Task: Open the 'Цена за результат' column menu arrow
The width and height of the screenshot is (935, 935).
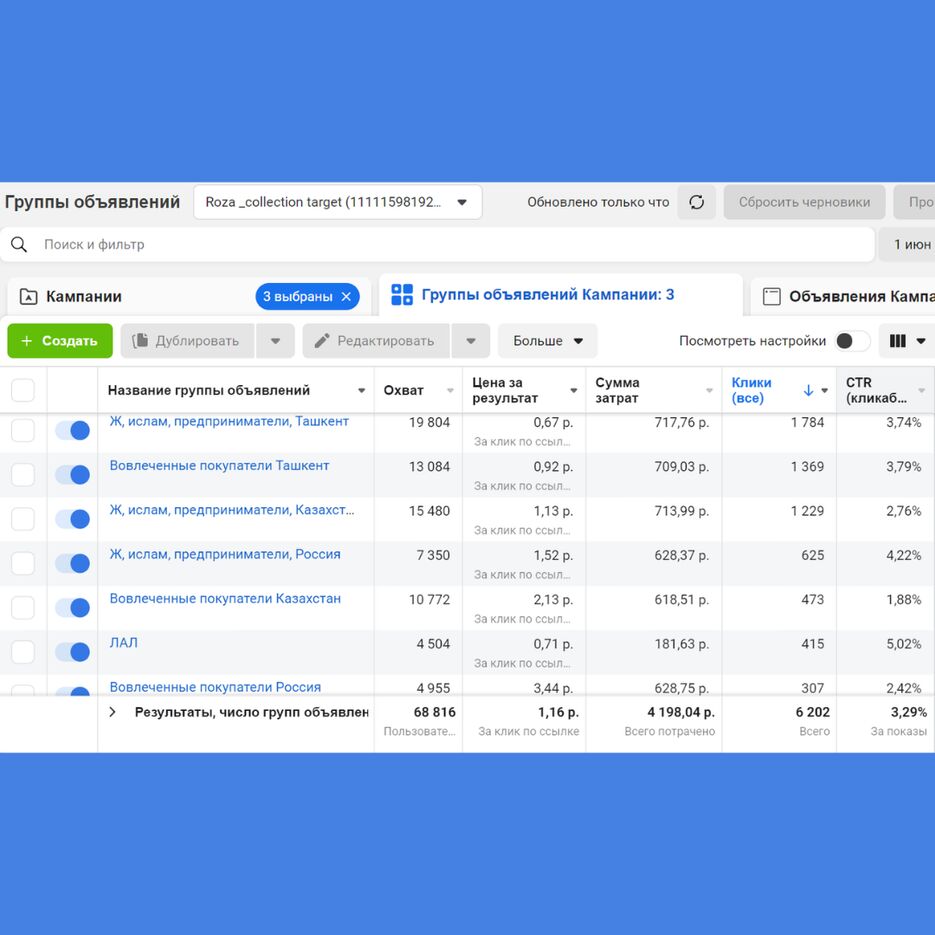Action: coord(574,391)
